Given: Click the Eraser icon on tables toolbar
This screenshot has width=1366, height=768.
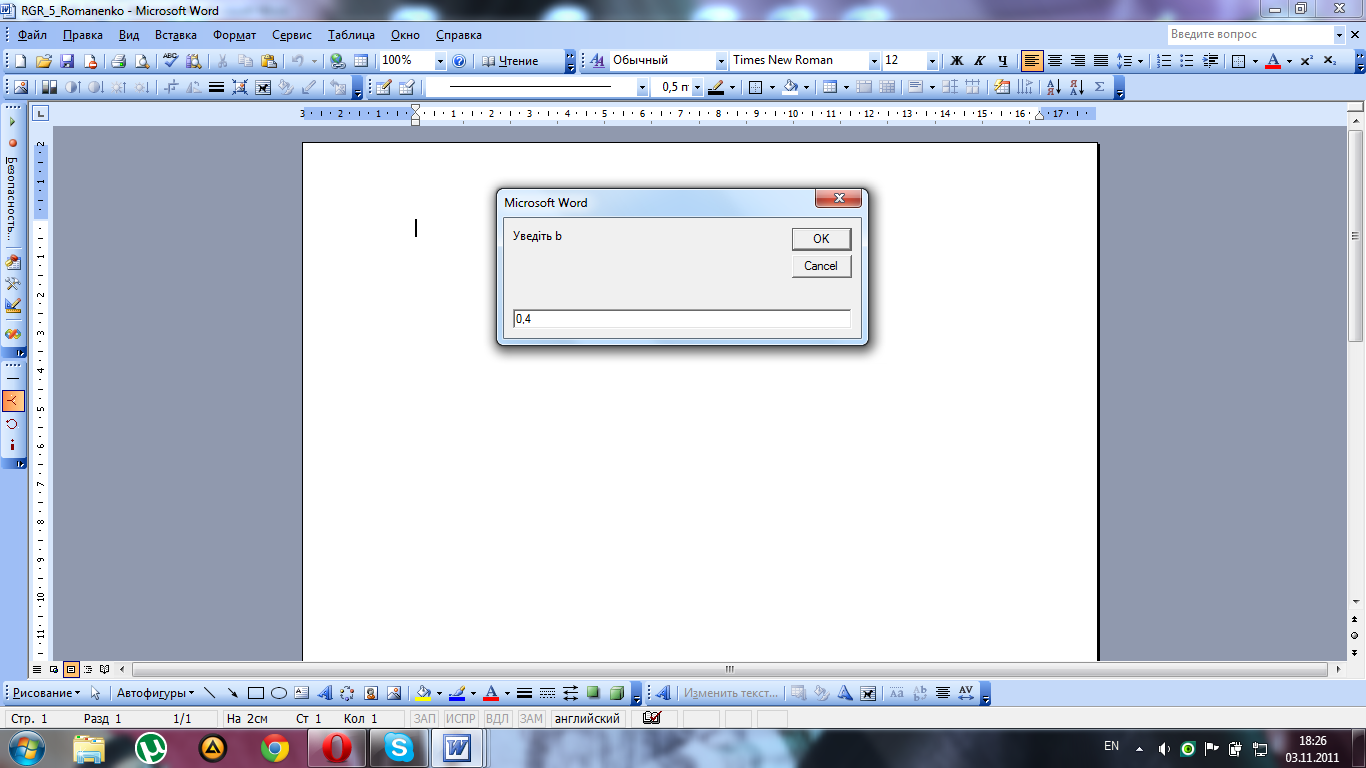Looking at the screenshot, I should coord(407,87).
